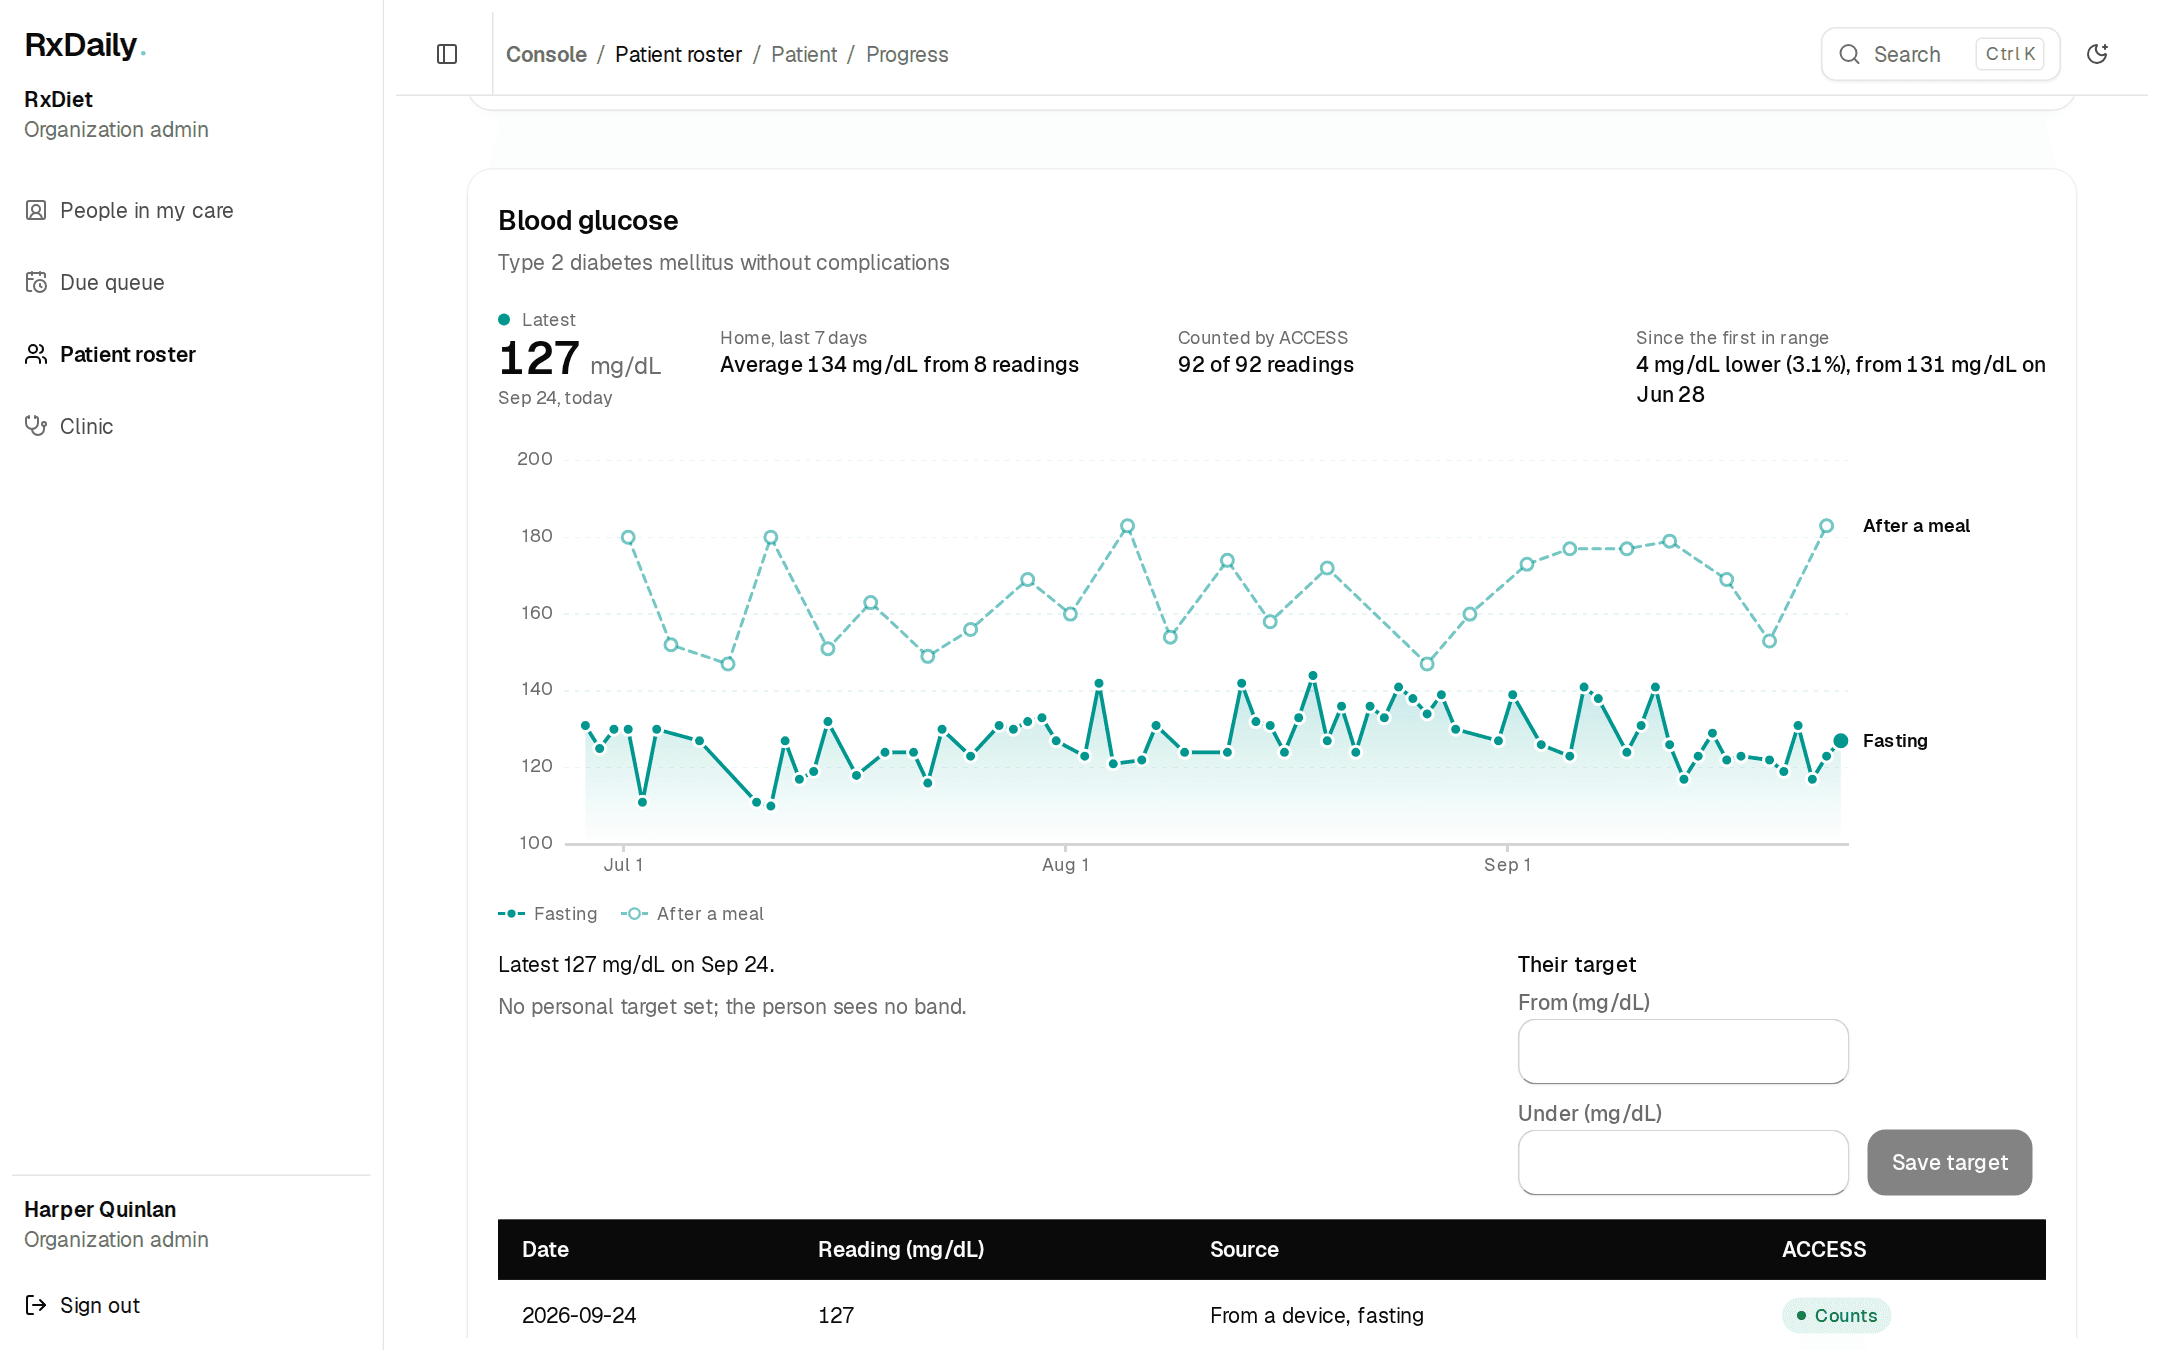Viewport: 2160px width, 1350px height.
Task: Click Ctrl K shortcut badge
Action: pos(2010,54)
